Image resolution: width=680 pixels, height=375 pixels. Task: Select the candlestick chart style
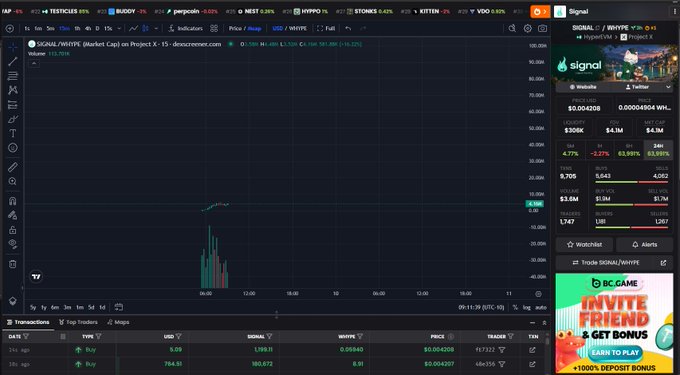pyautogui.click(x=146, y=29)
